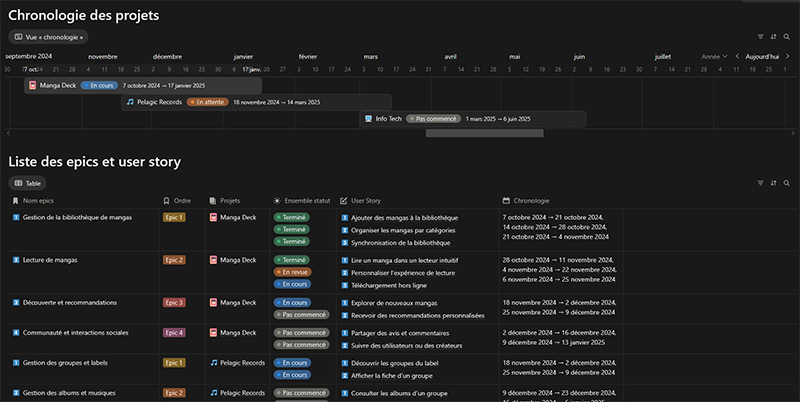Select the red Epic 3 tag
Viewport: 800px width, 402px height.
click(x=174, y=303)
